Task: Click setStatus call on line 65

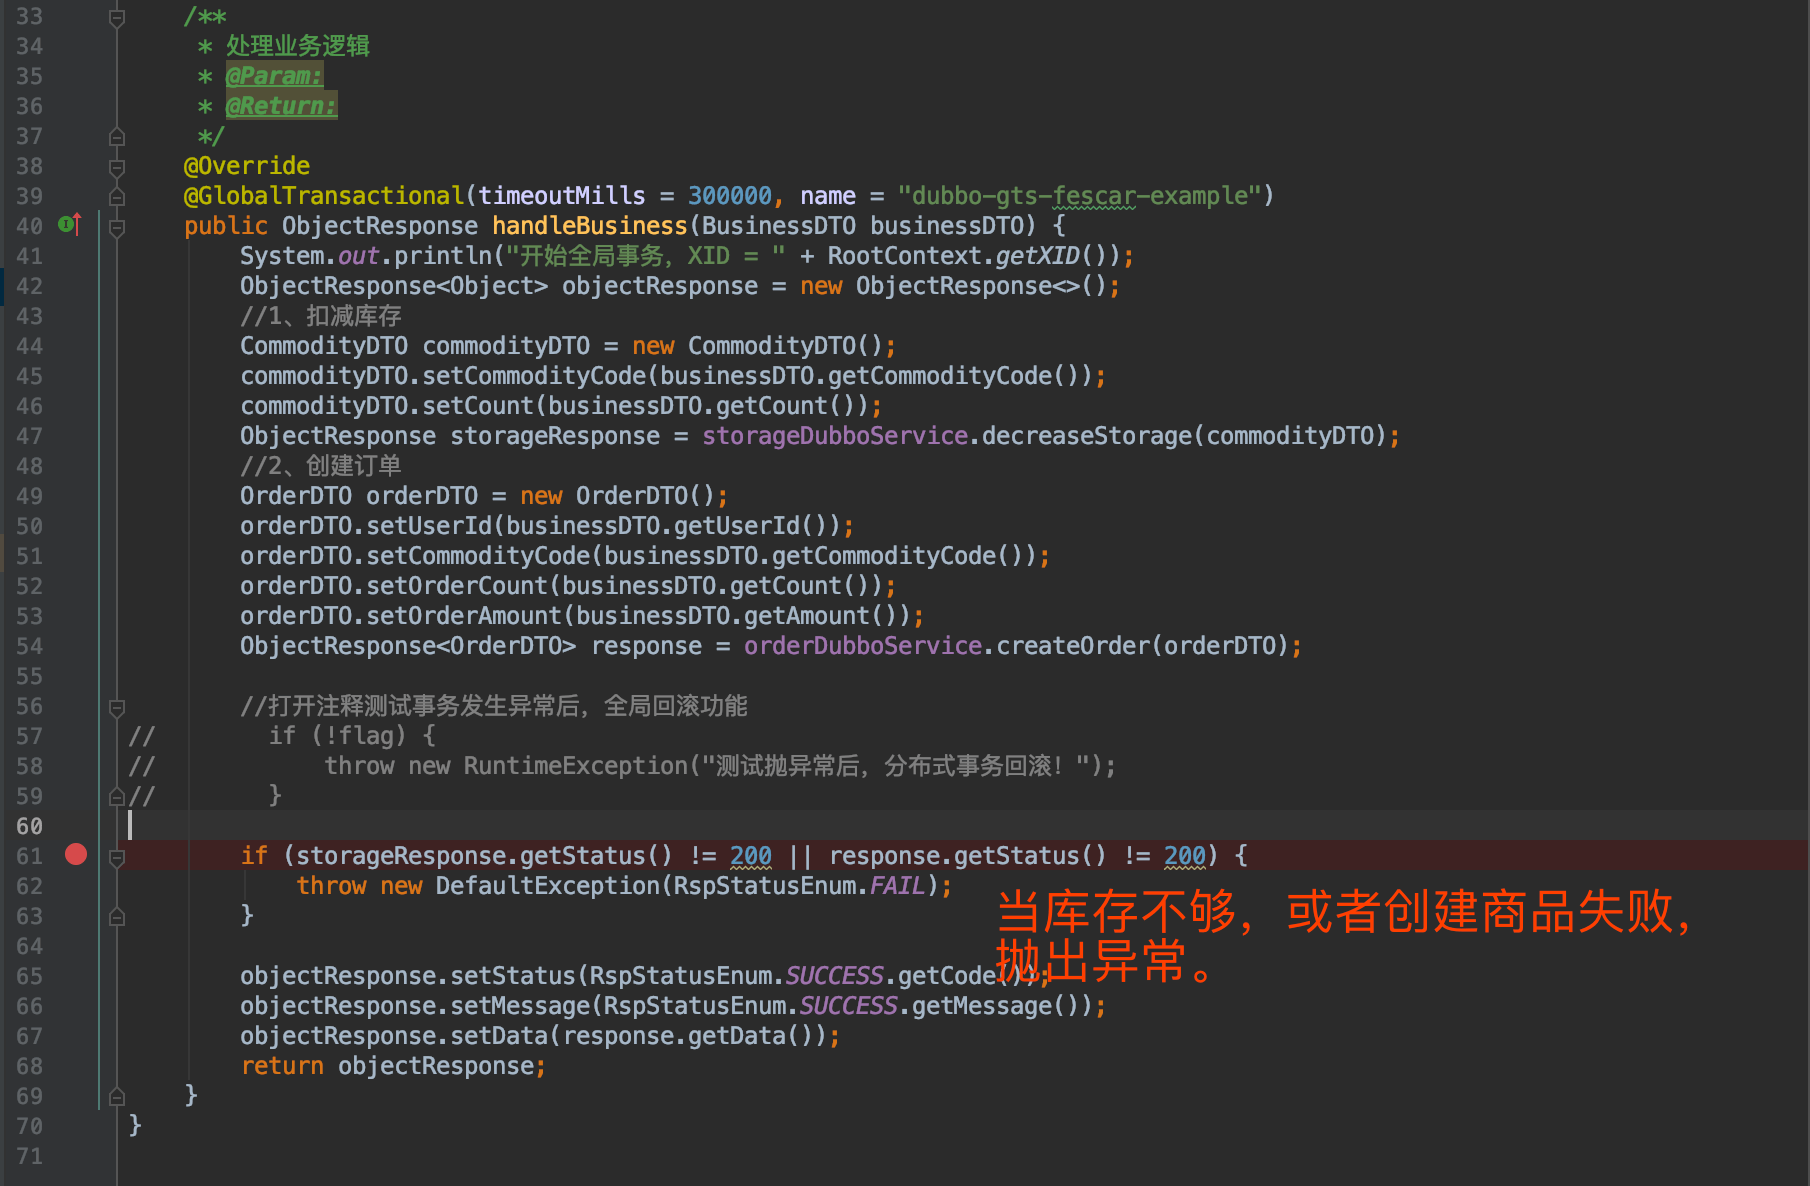Action: [513, 976]
